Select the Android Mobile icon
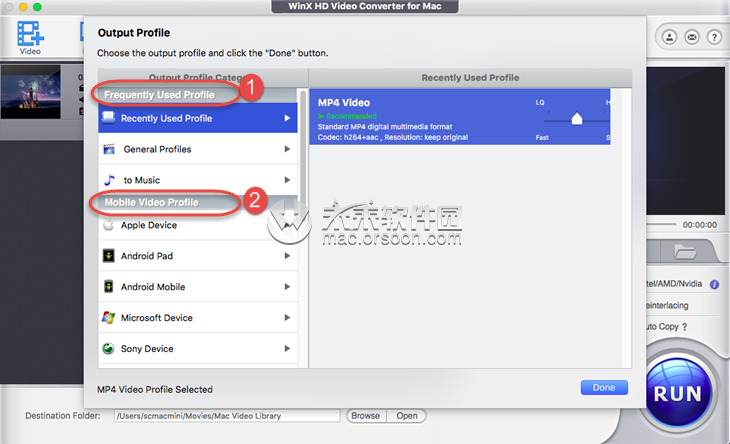 (108, 286)
